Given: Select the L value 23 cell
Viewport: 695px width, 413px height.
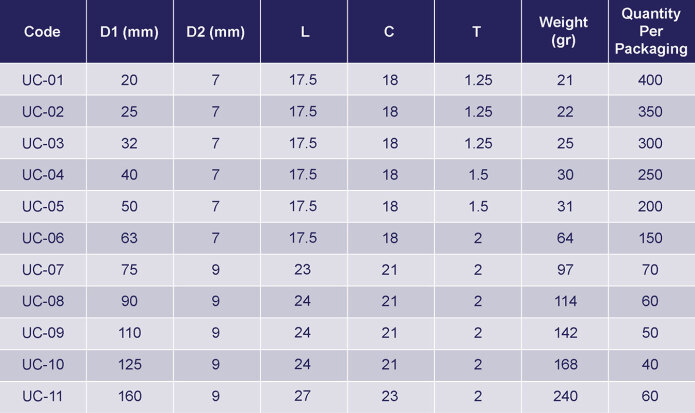Looking at the screenshot, I should tap(304, 270).
